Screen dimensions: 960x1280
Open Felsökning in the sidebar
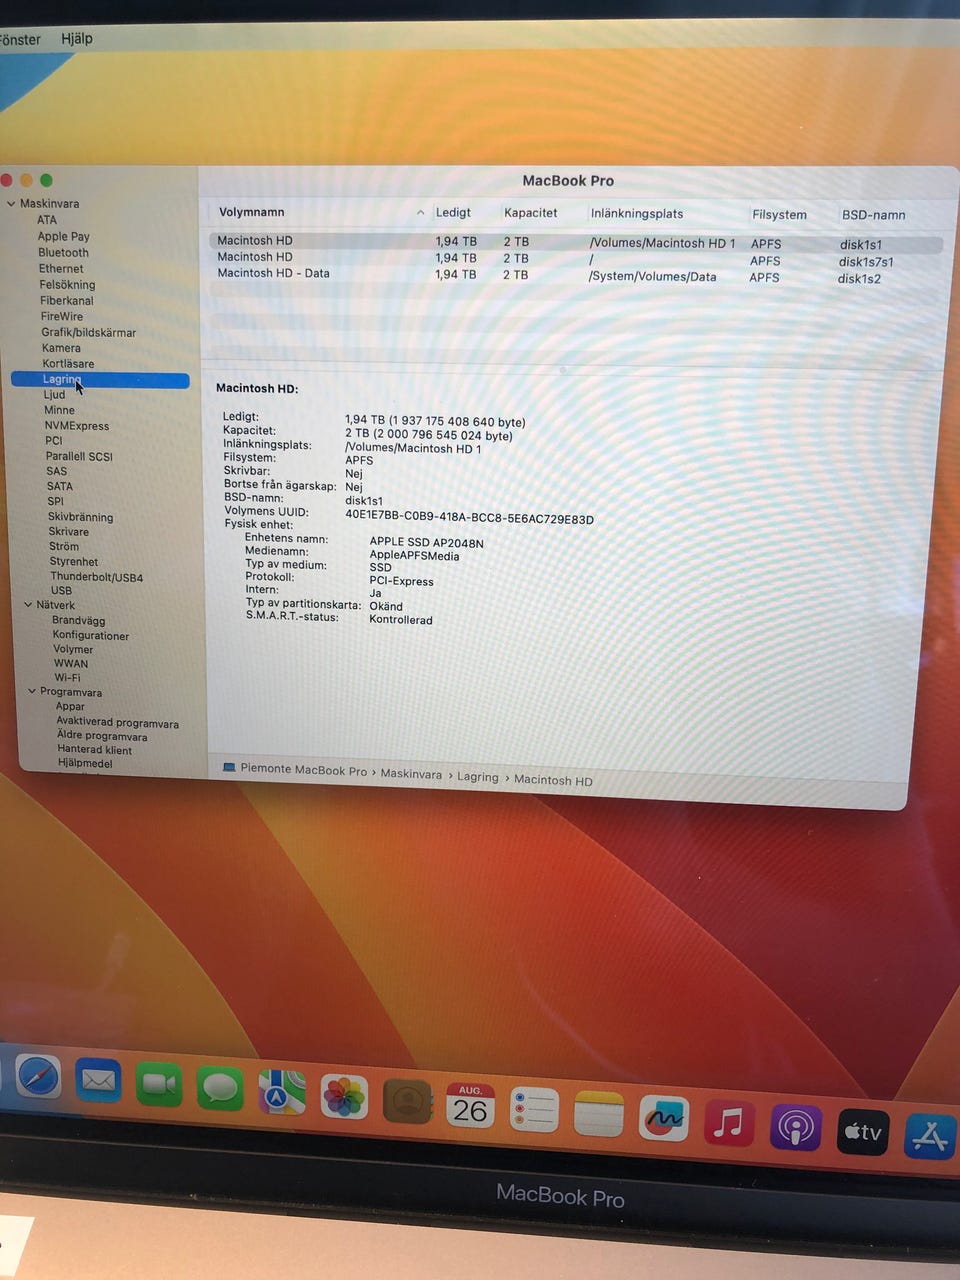67,285
